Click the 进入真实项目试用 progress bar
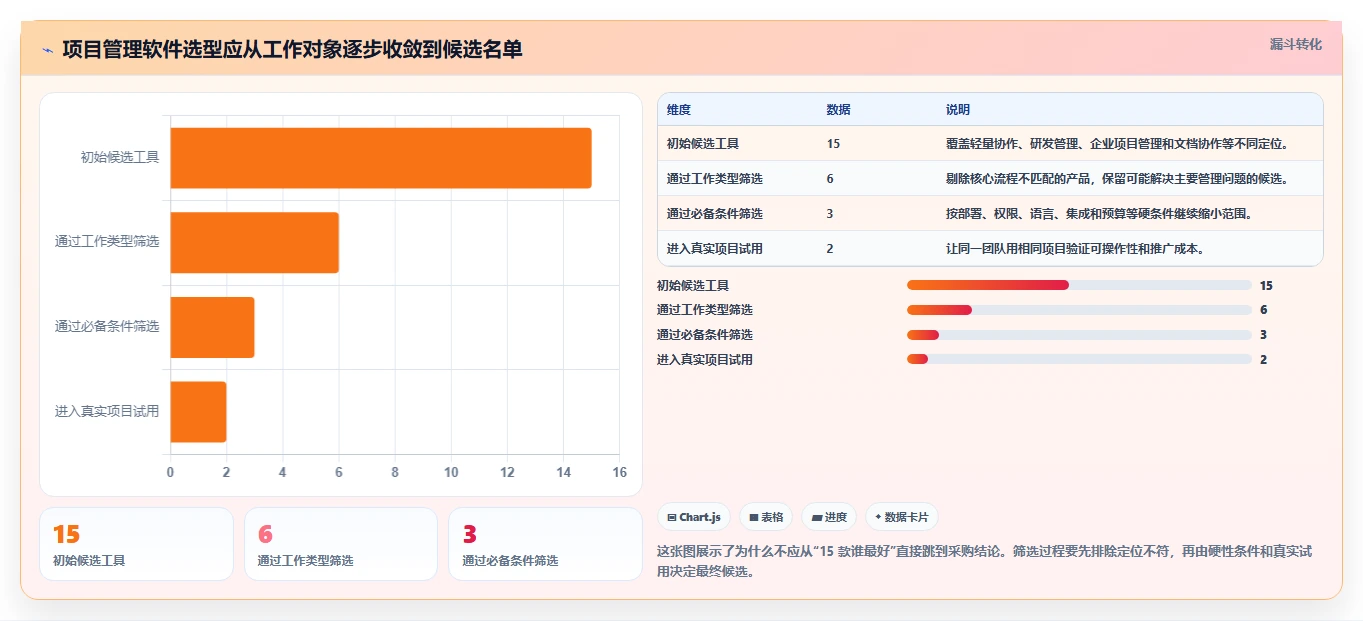 [x=1079, y=359]
